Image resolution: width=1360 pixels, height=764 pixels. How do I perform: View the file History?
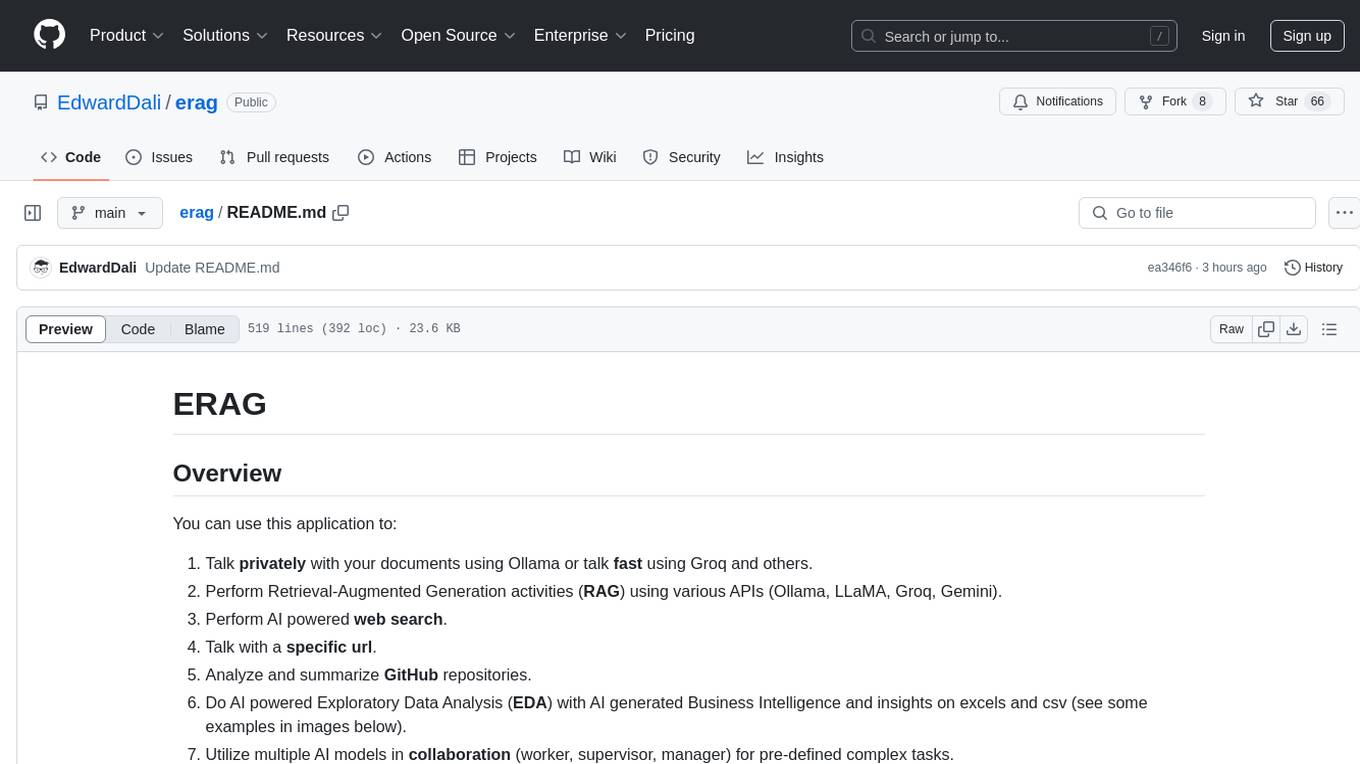(x=1313, y=268)
